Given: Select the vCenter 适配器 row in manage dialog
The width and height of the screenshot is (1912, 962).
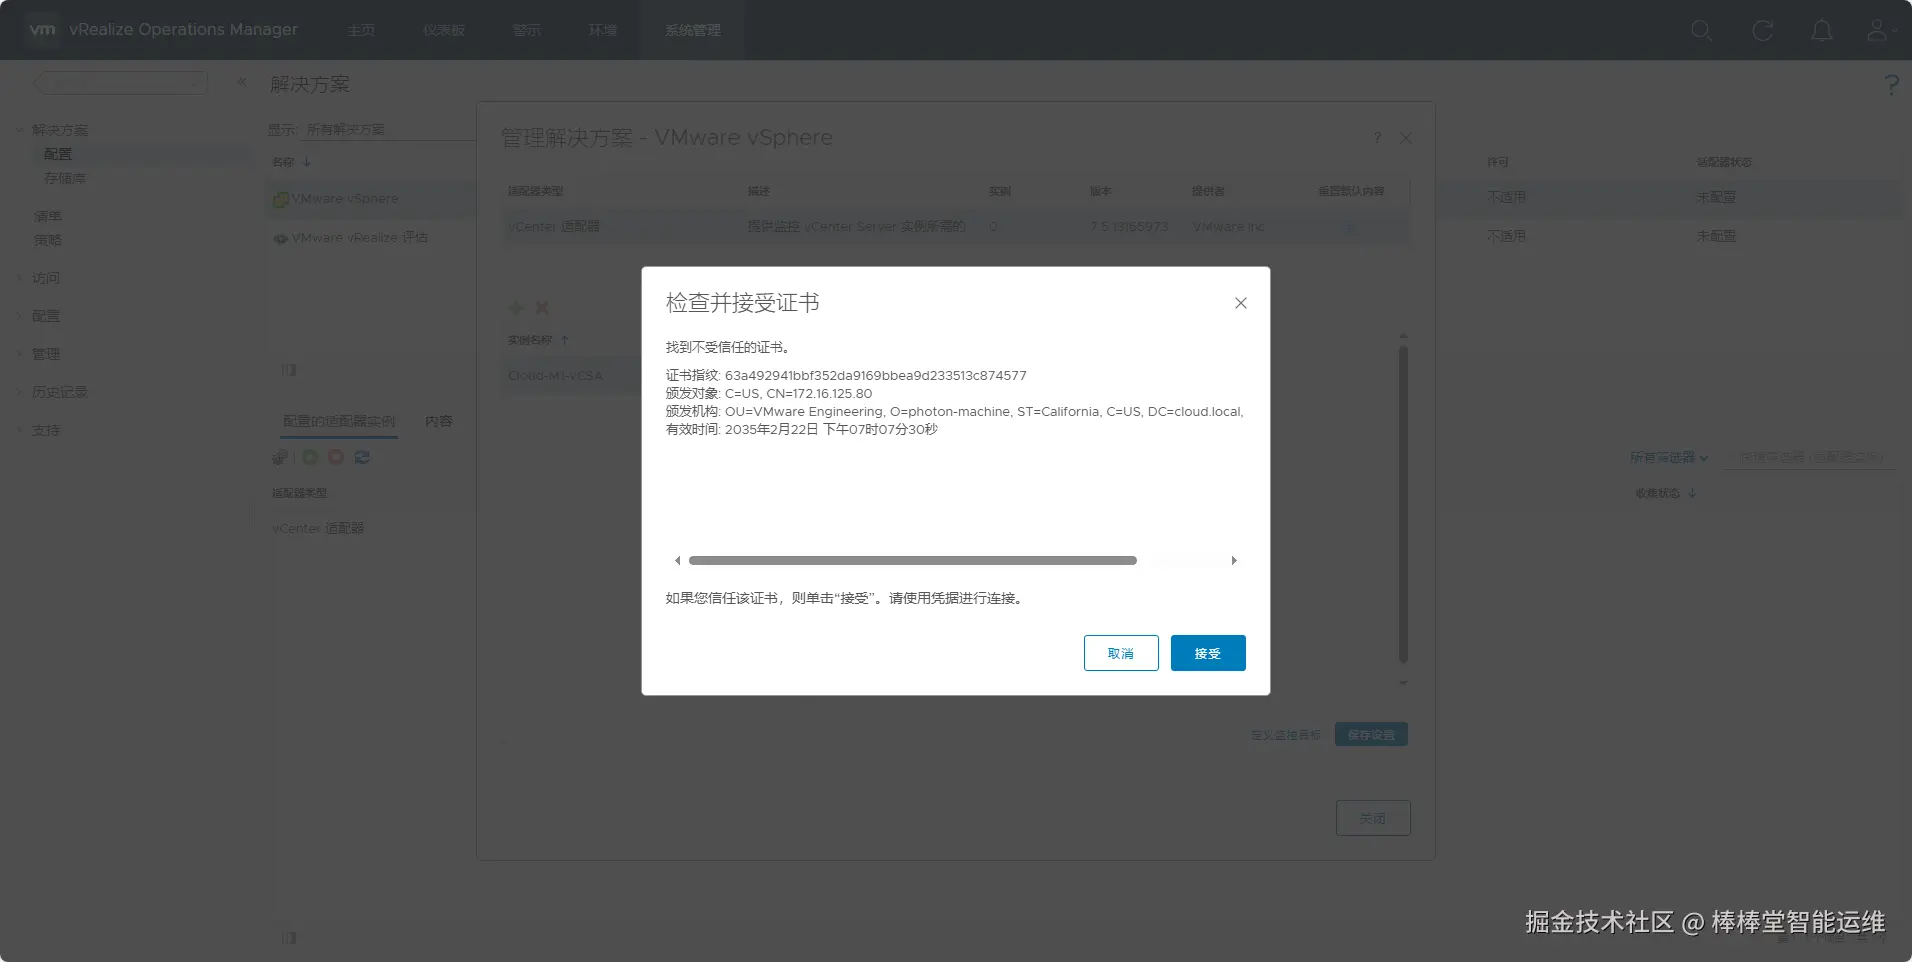Looking at the screenshot, I should 955,227.
